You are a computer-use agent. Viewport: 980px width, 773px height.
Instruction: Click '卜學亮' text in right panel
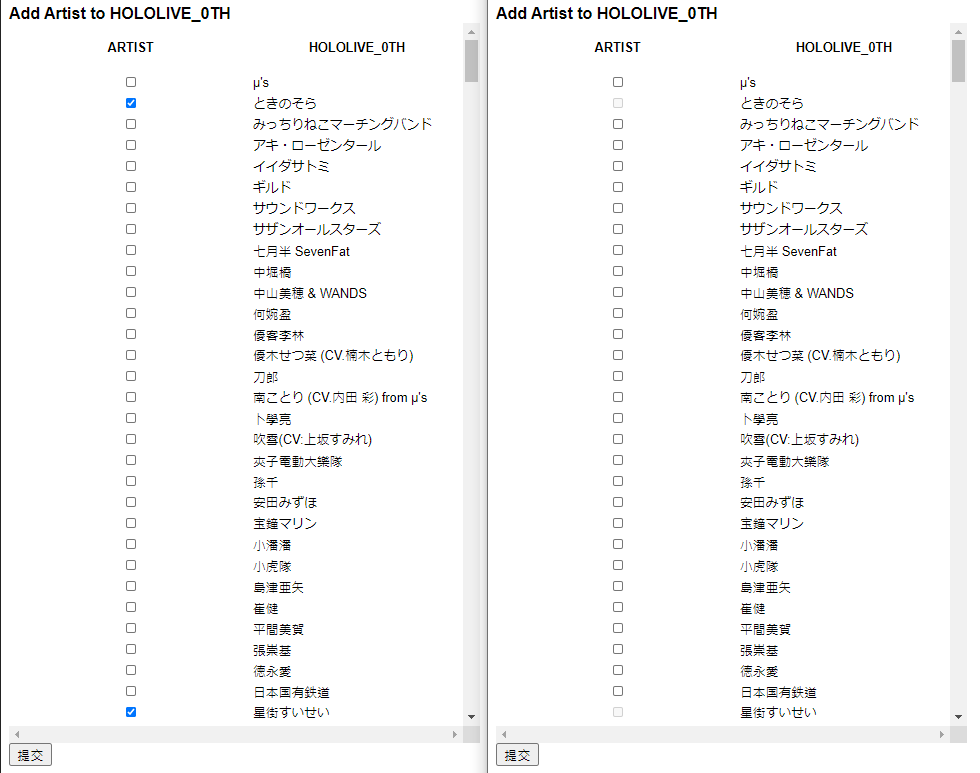tap(759, 419)
